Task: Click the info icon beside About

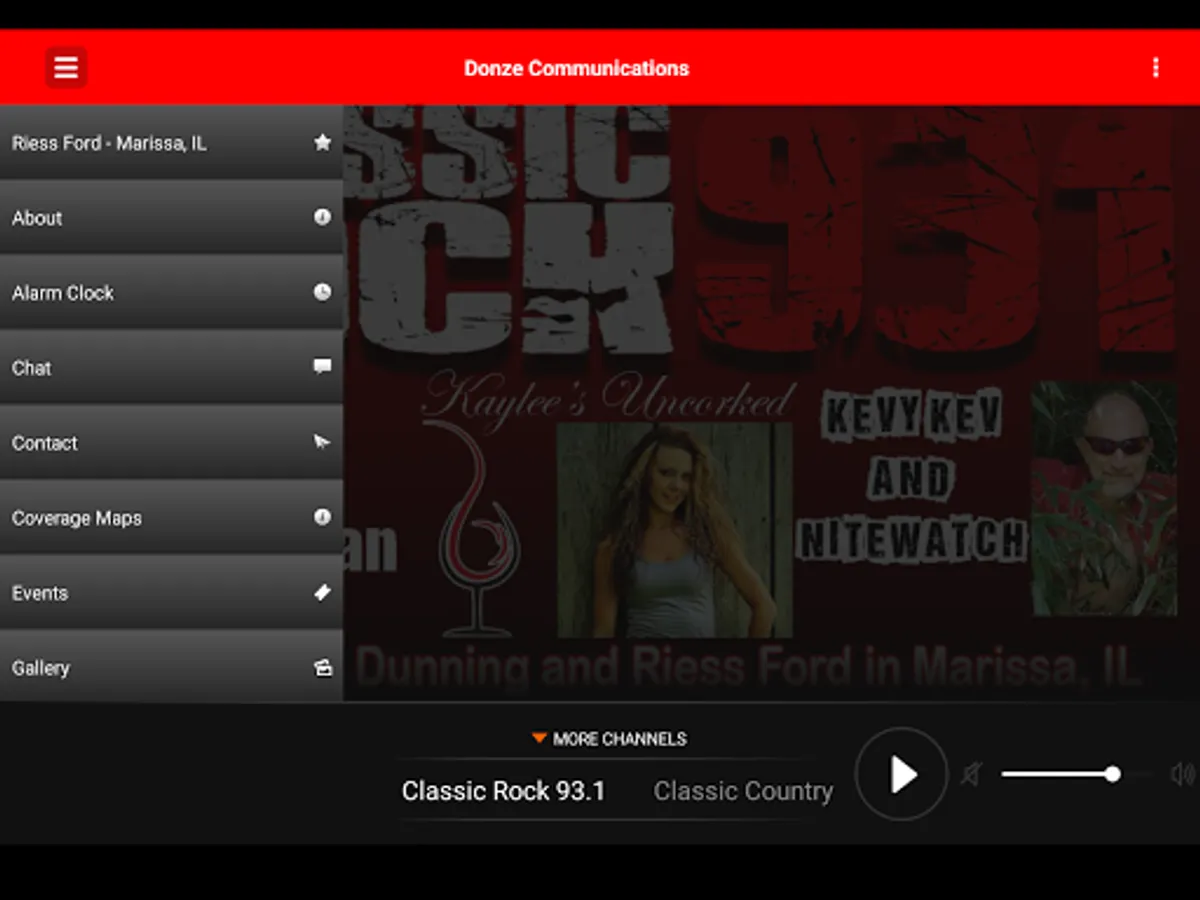Action: (x=322, y=216)
